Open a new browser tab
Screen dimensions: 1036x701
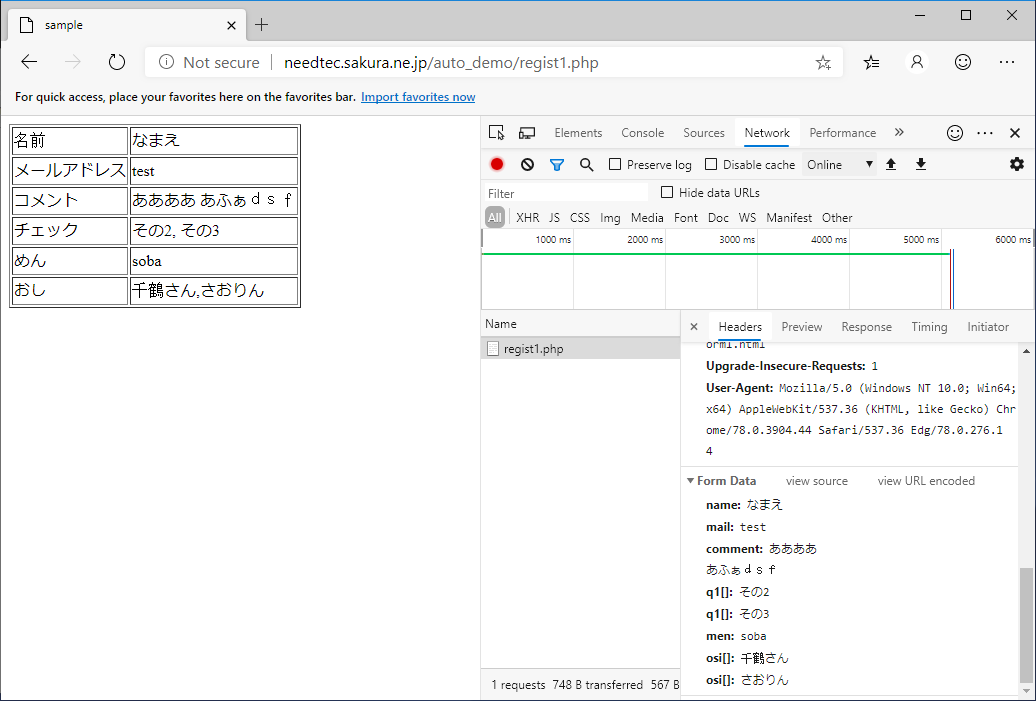[x=262, y=25]
